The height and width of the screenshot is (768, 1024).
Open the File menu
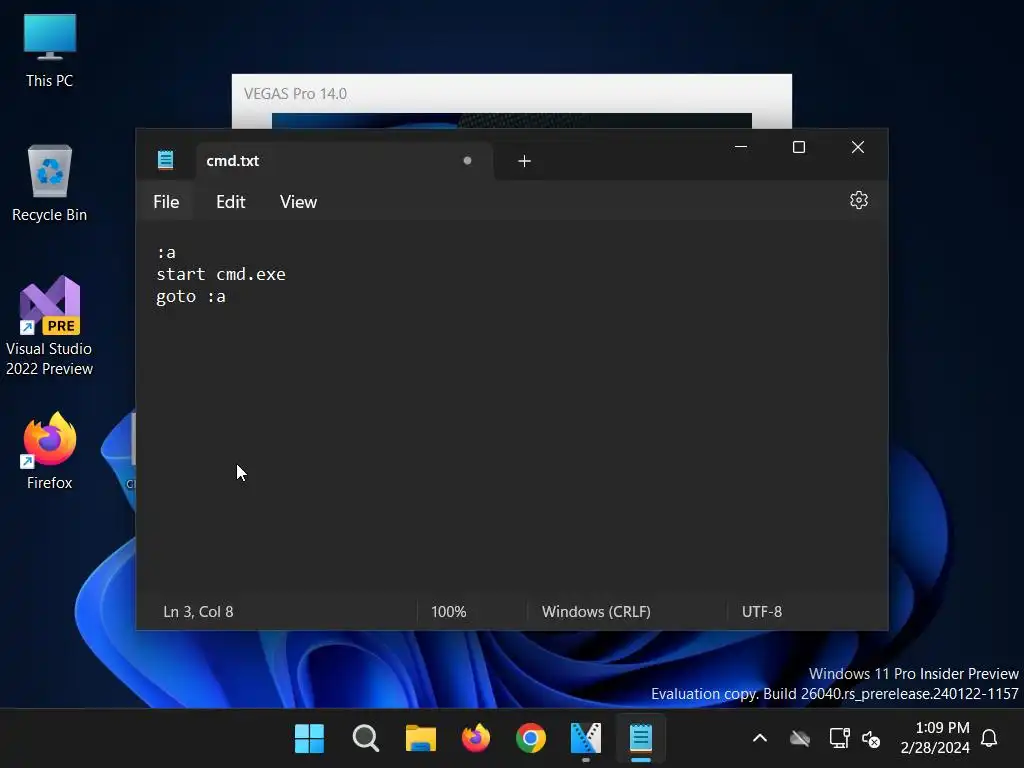click(x=166, y=202)
